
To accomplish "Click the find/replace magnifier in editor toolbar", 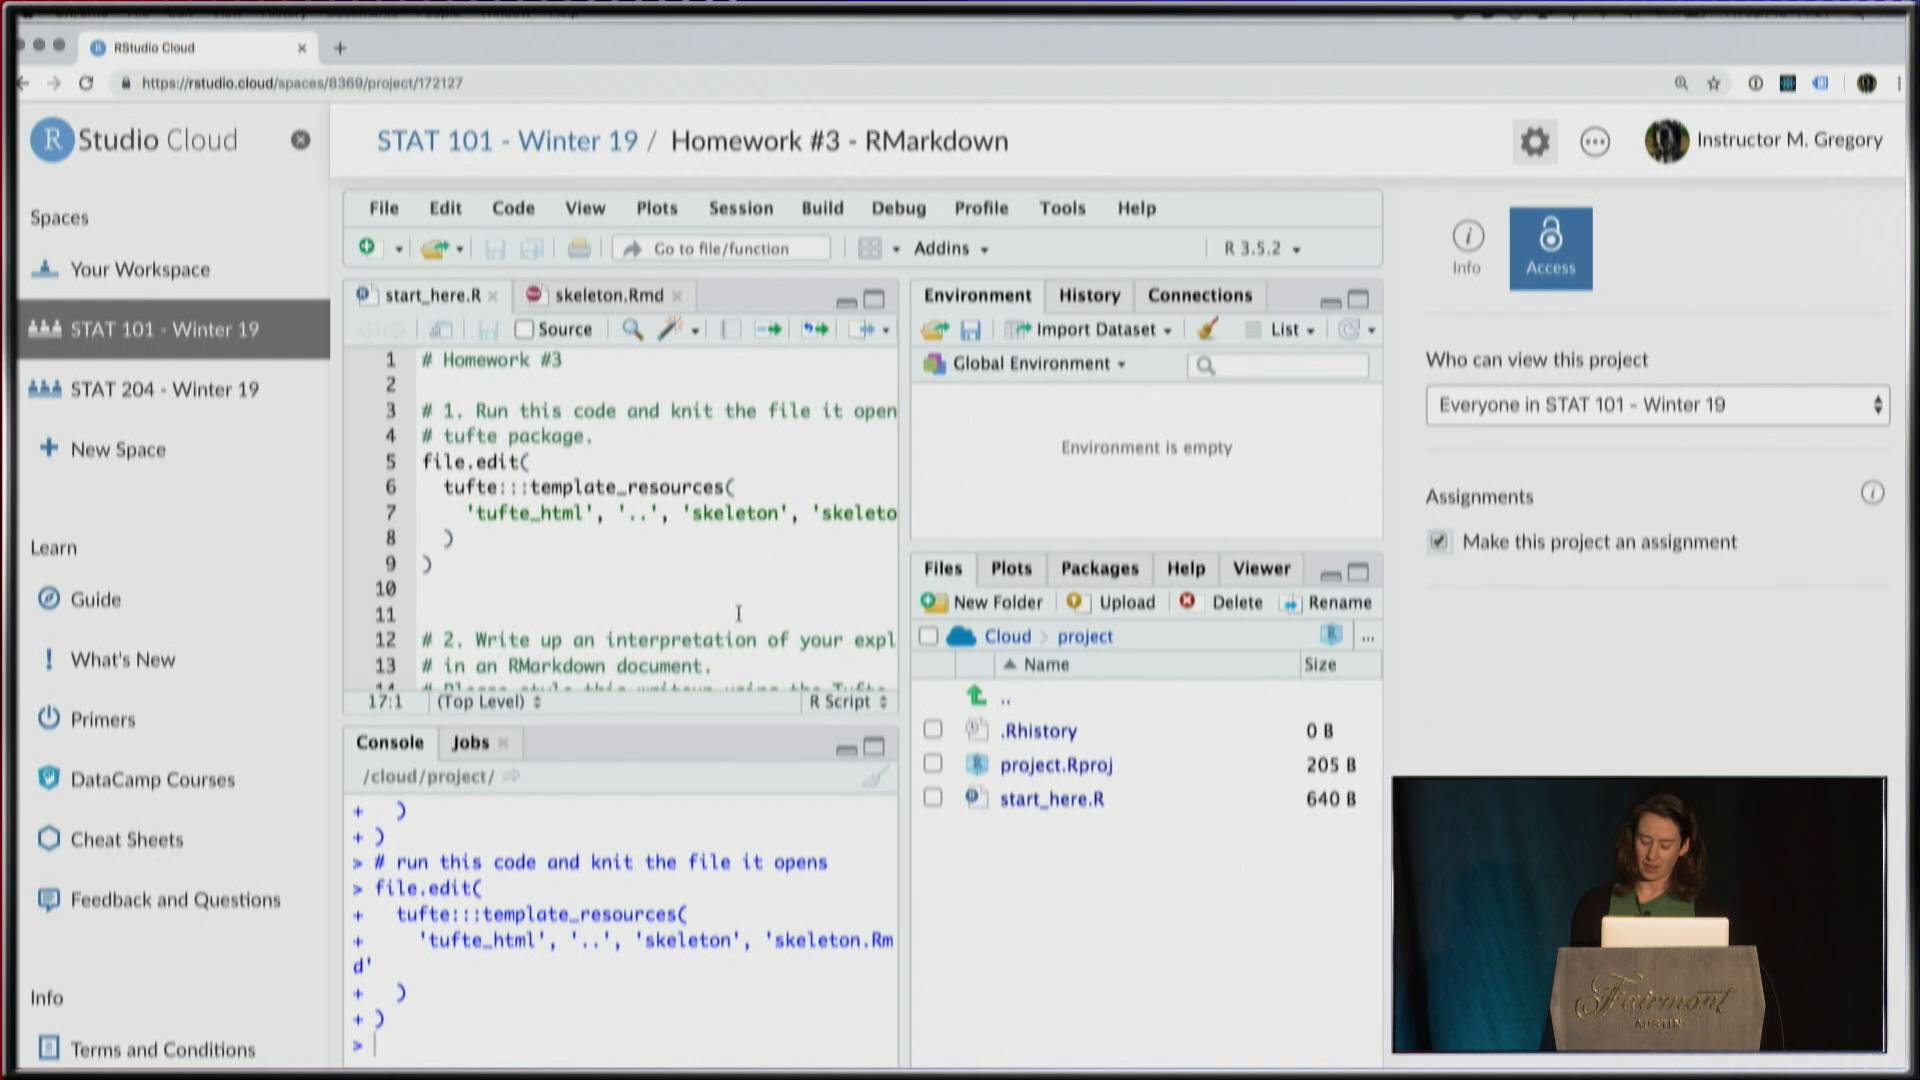I will (x=632, y=329).
